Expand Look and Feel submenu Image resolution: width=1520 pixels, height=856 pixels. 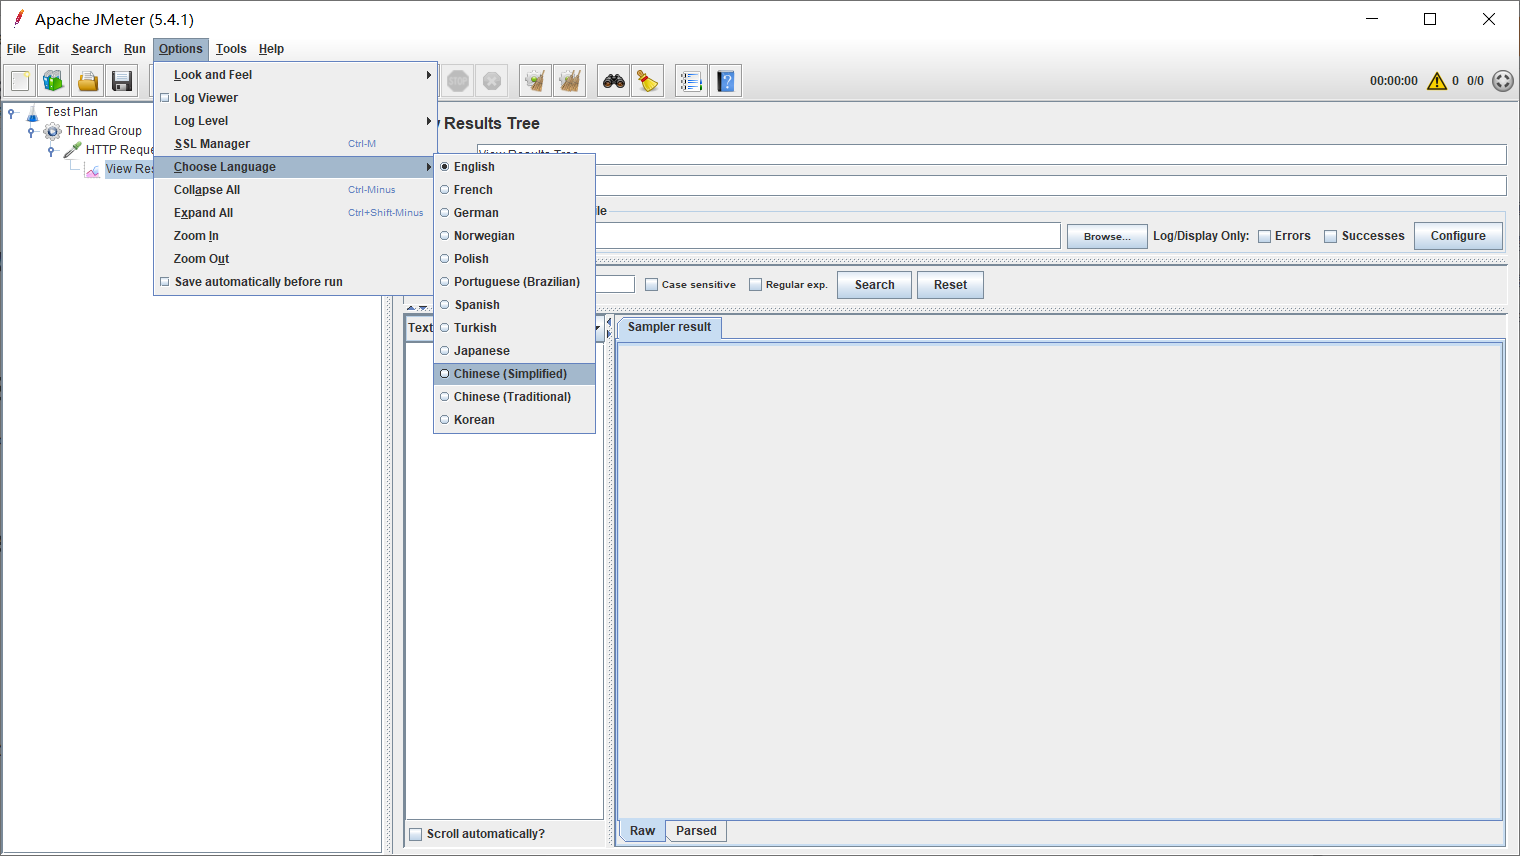[295, 75]
